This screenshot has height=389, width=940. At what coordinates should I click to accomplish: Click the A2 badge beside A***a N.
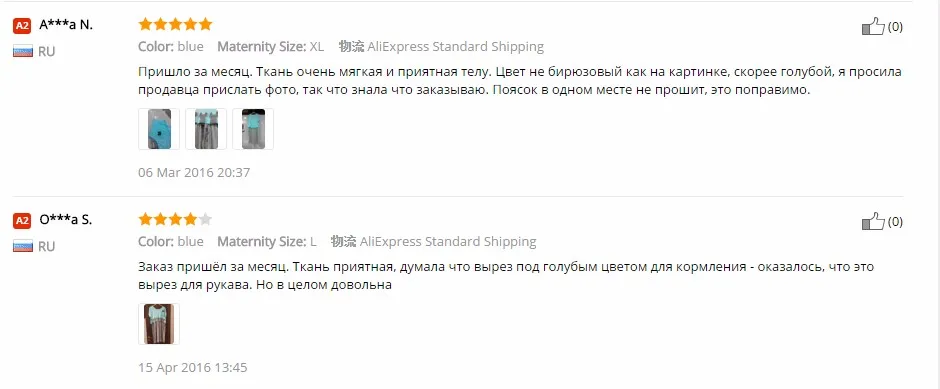pos(22,26)
